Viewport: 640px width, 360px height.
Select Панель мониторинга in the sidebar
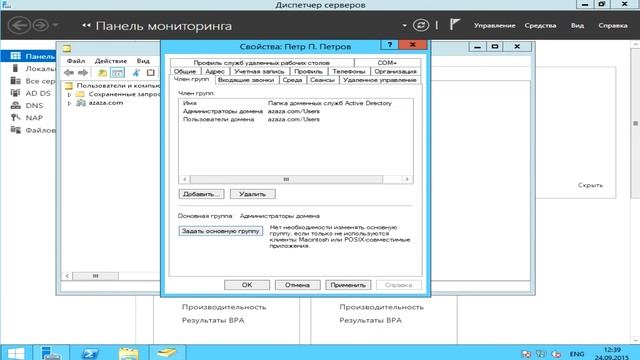[x=28, y=56]
